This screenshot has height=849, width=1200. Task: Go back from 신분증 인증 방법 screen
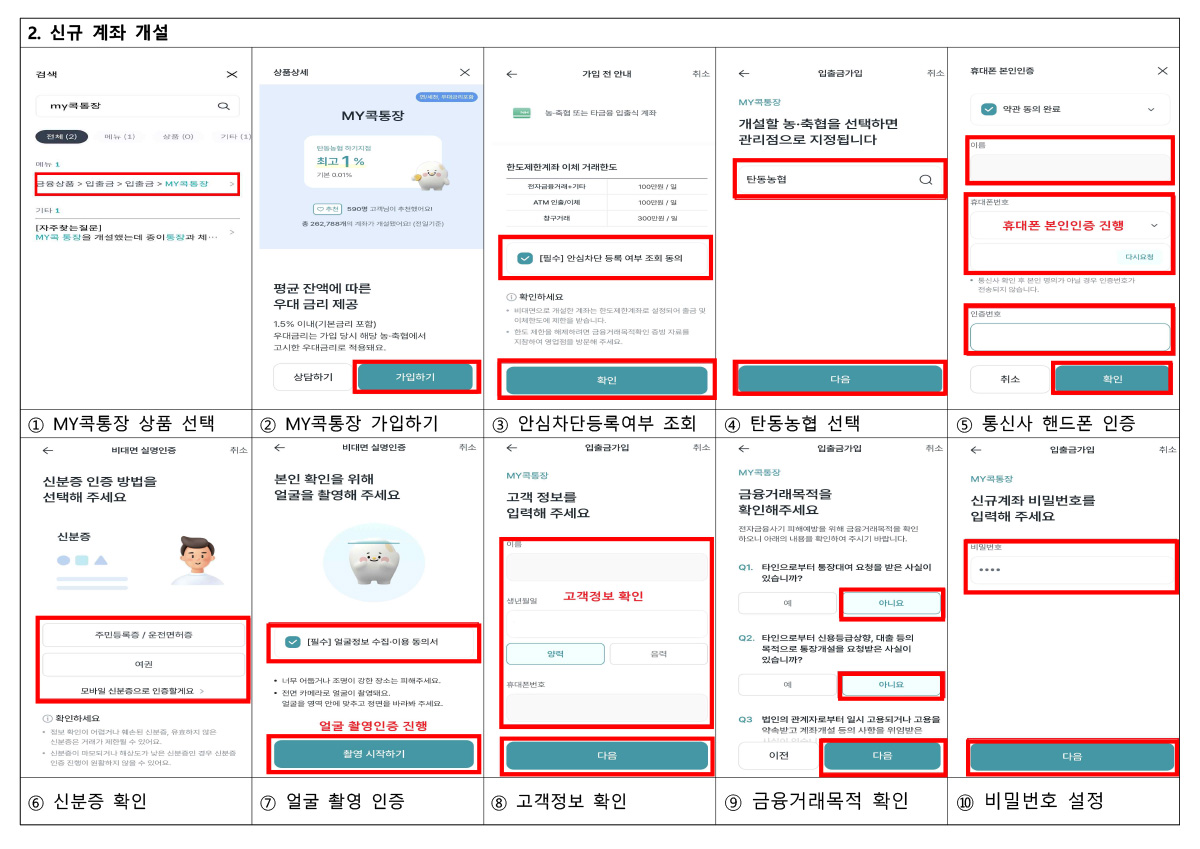click(47, 450)
